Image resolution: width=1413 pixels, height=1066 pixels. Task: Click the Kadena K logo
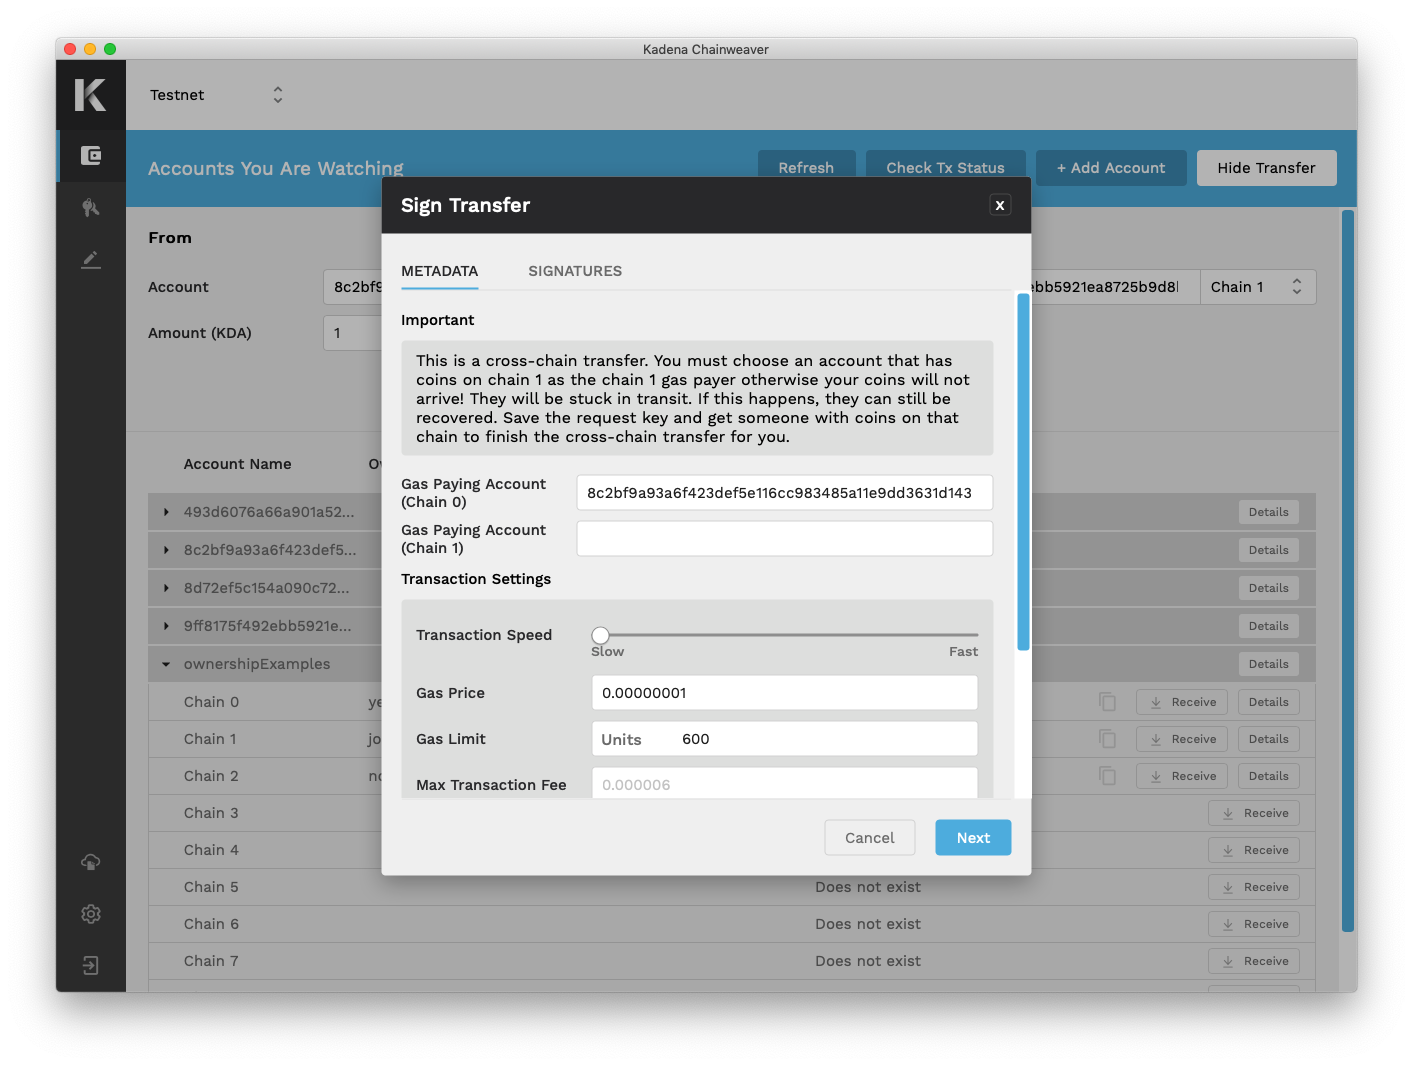point(90,95)
